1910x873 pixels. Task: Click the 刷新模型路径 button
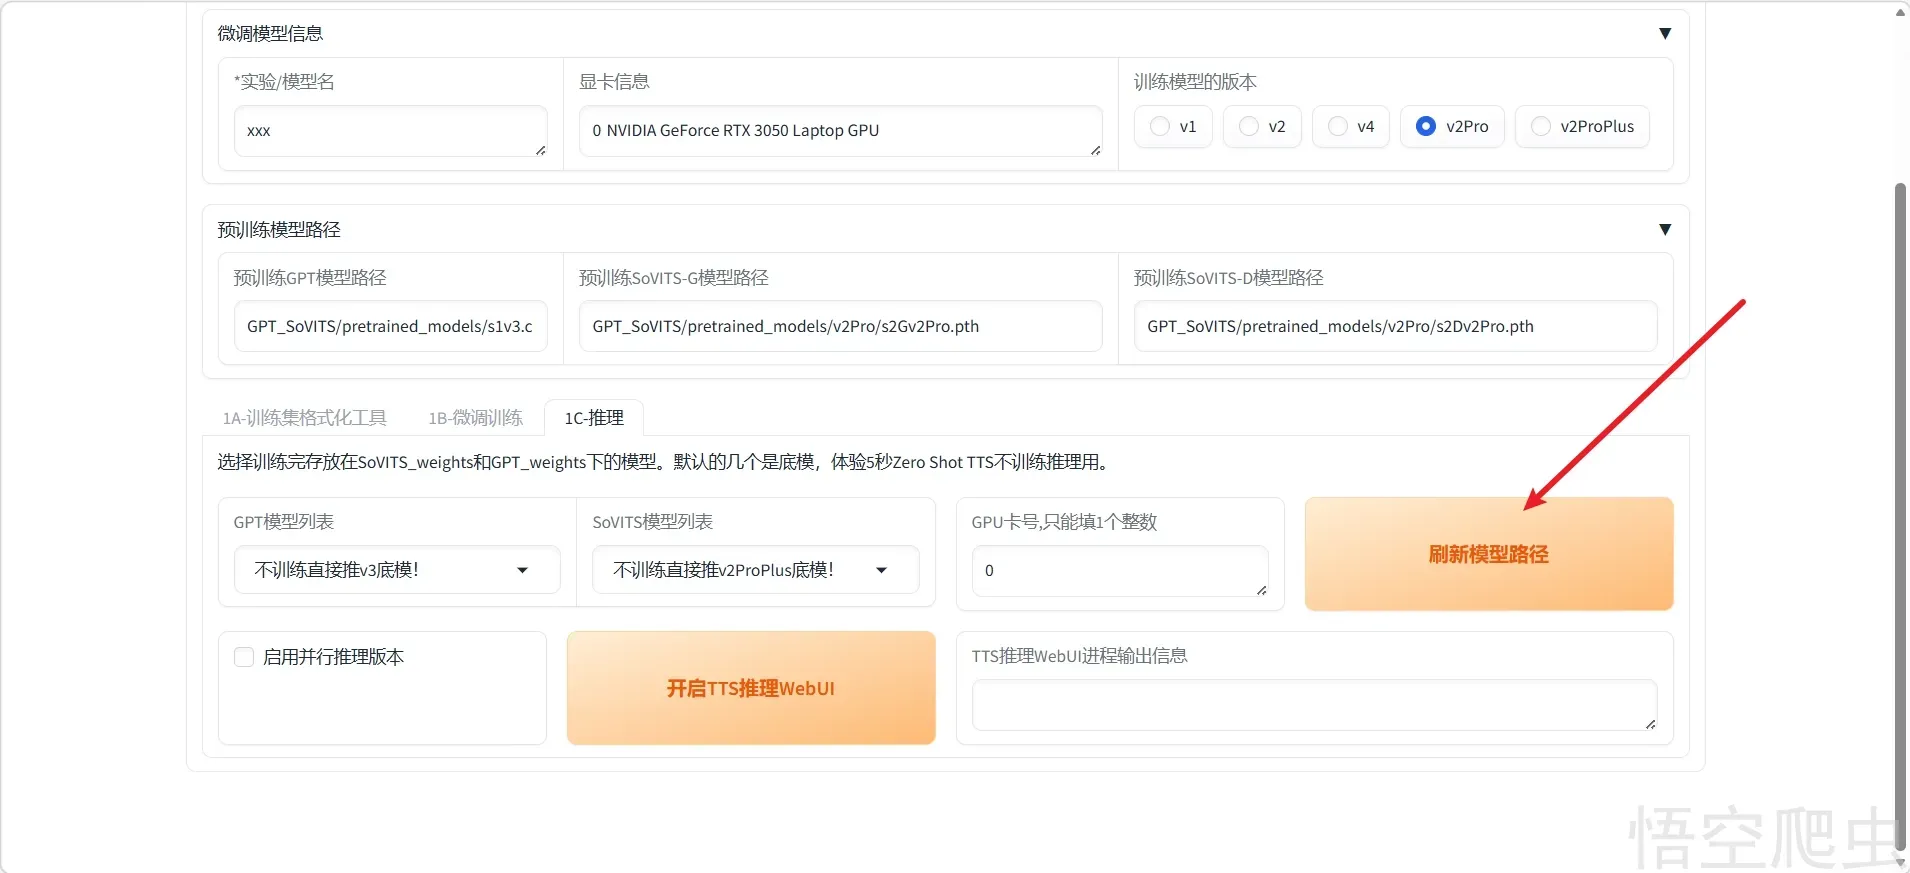point(1488,554)
